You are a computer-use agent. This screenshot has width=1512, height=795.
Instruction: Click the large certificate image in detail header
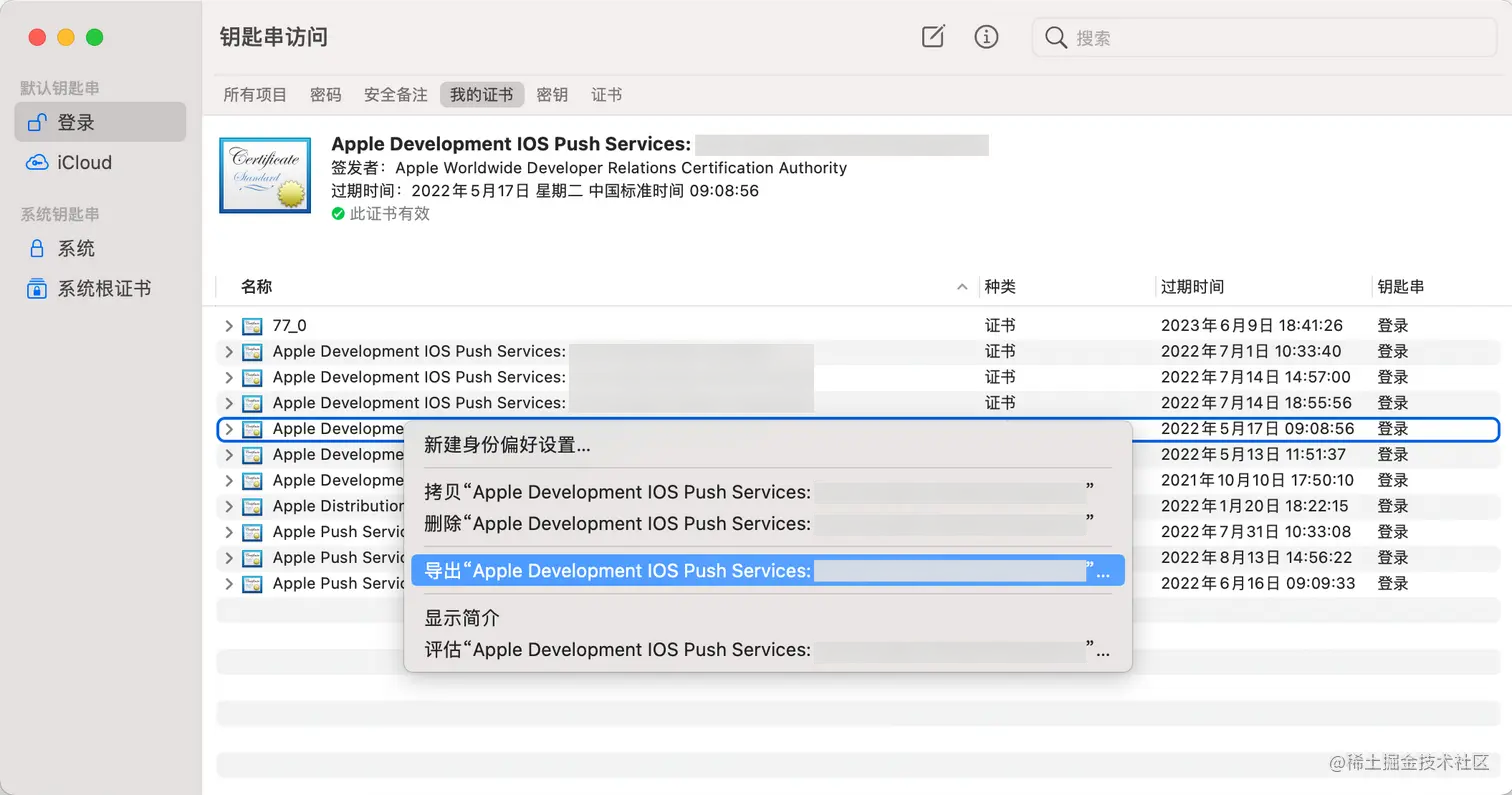(x=264, y=175)
